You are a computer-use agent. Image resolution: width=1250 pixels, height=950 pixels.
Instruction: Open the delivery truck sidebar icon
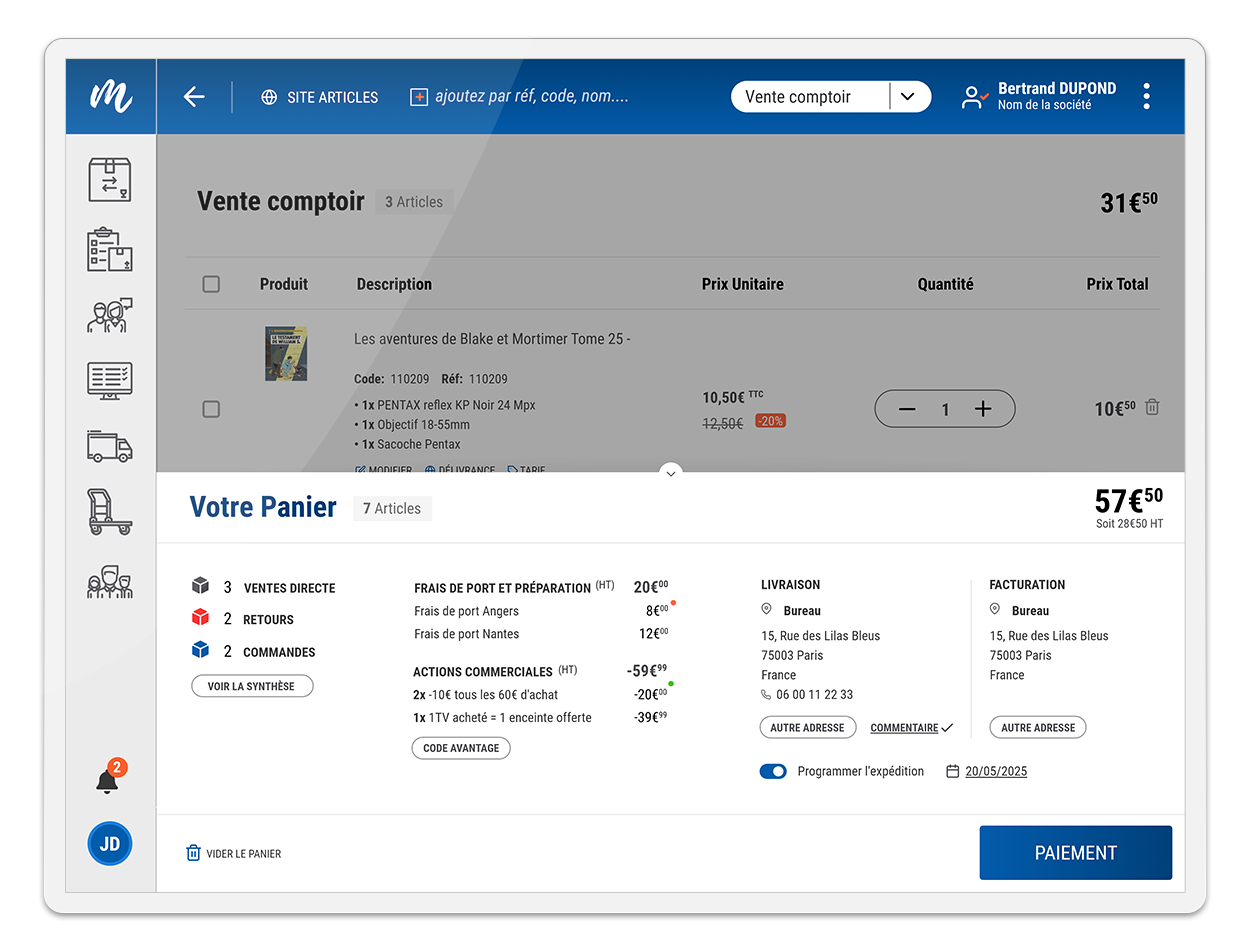pyautogui.click(x=110, y=447)
